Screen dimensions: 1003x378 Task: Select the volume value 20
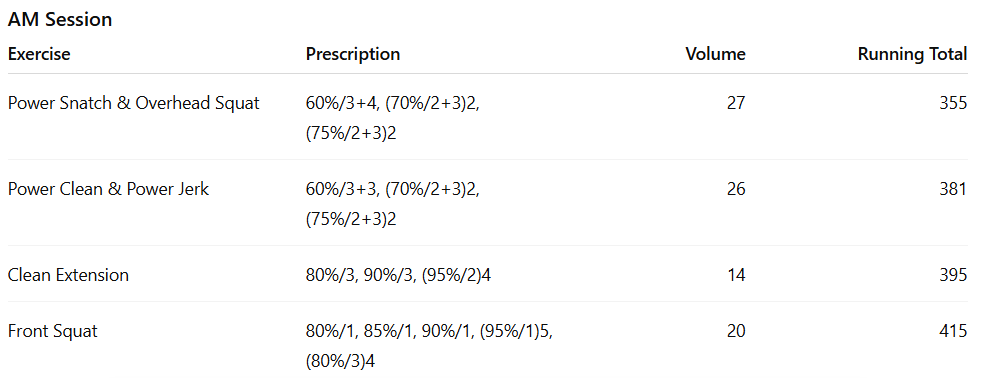tap(736, 331)
